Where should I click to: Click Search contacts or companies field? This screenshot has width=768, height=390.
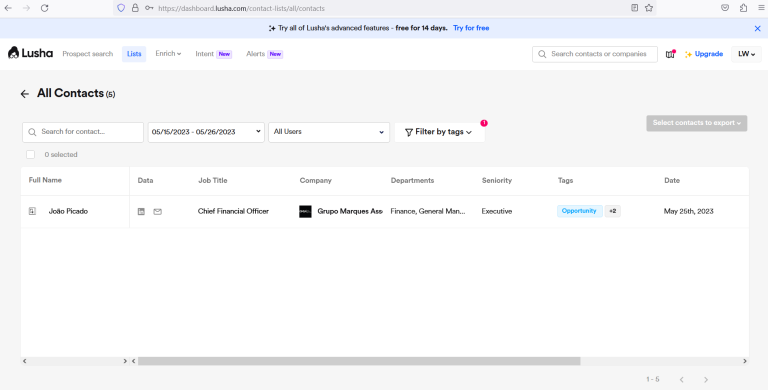[x=595, y=54]
